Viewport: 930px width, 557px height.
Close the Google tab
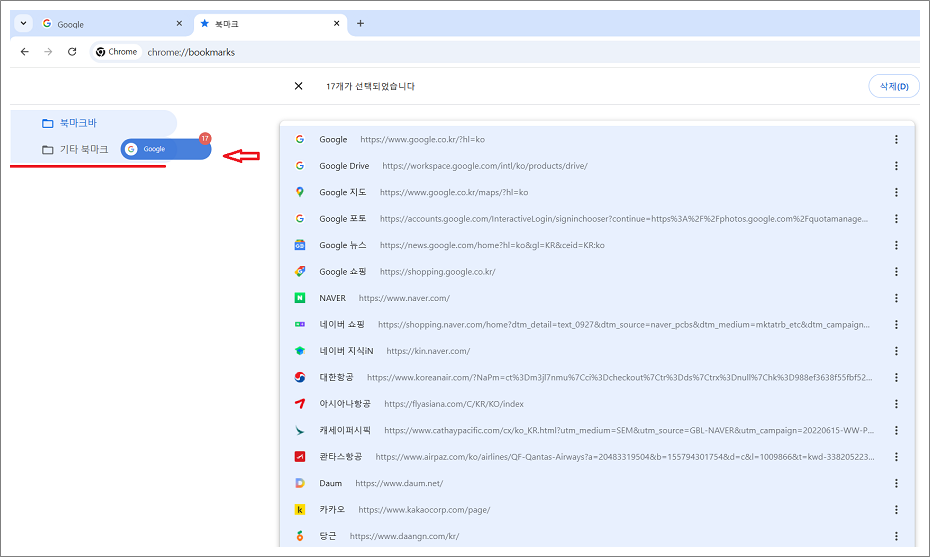179,24
